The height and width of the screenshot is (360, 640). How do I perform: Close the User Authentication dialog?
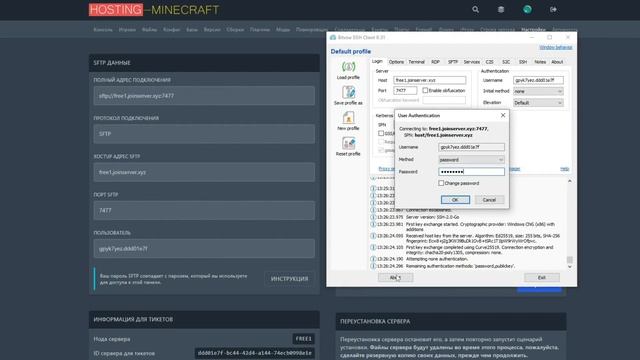pos(503,116)
